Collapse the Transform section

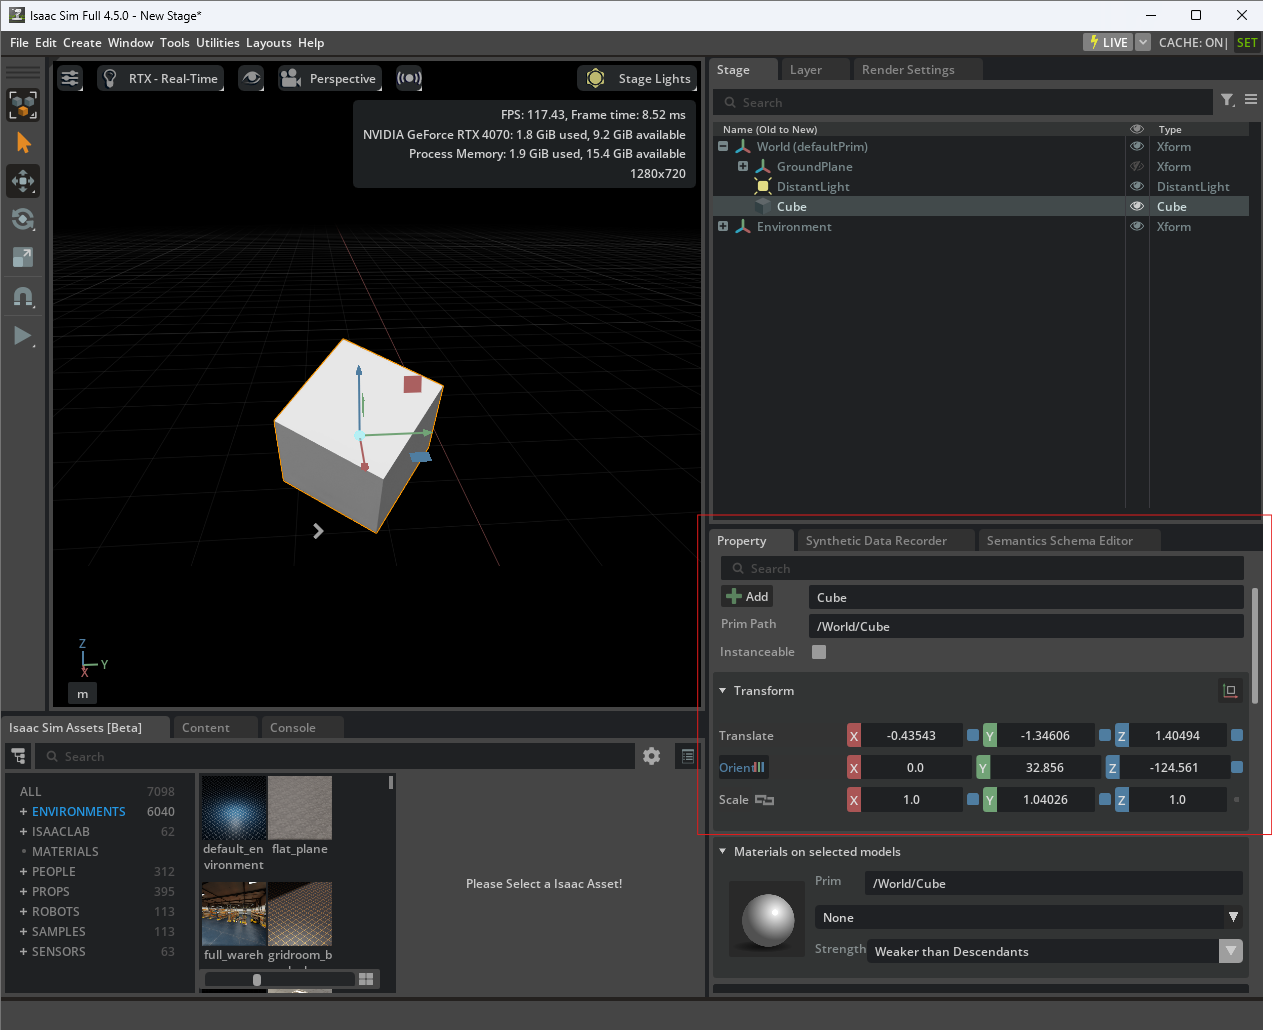(x=723, y=691)
